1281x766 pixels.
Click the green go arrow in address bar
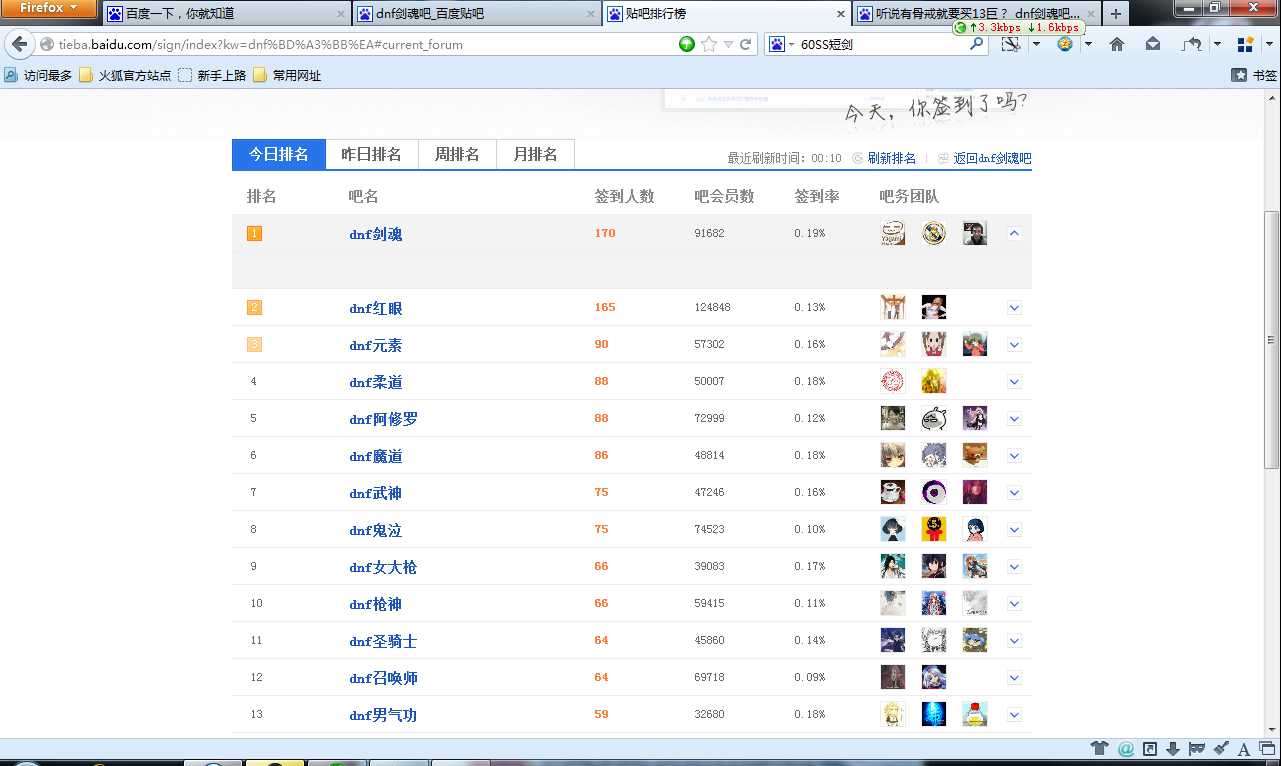click(687, 44)
